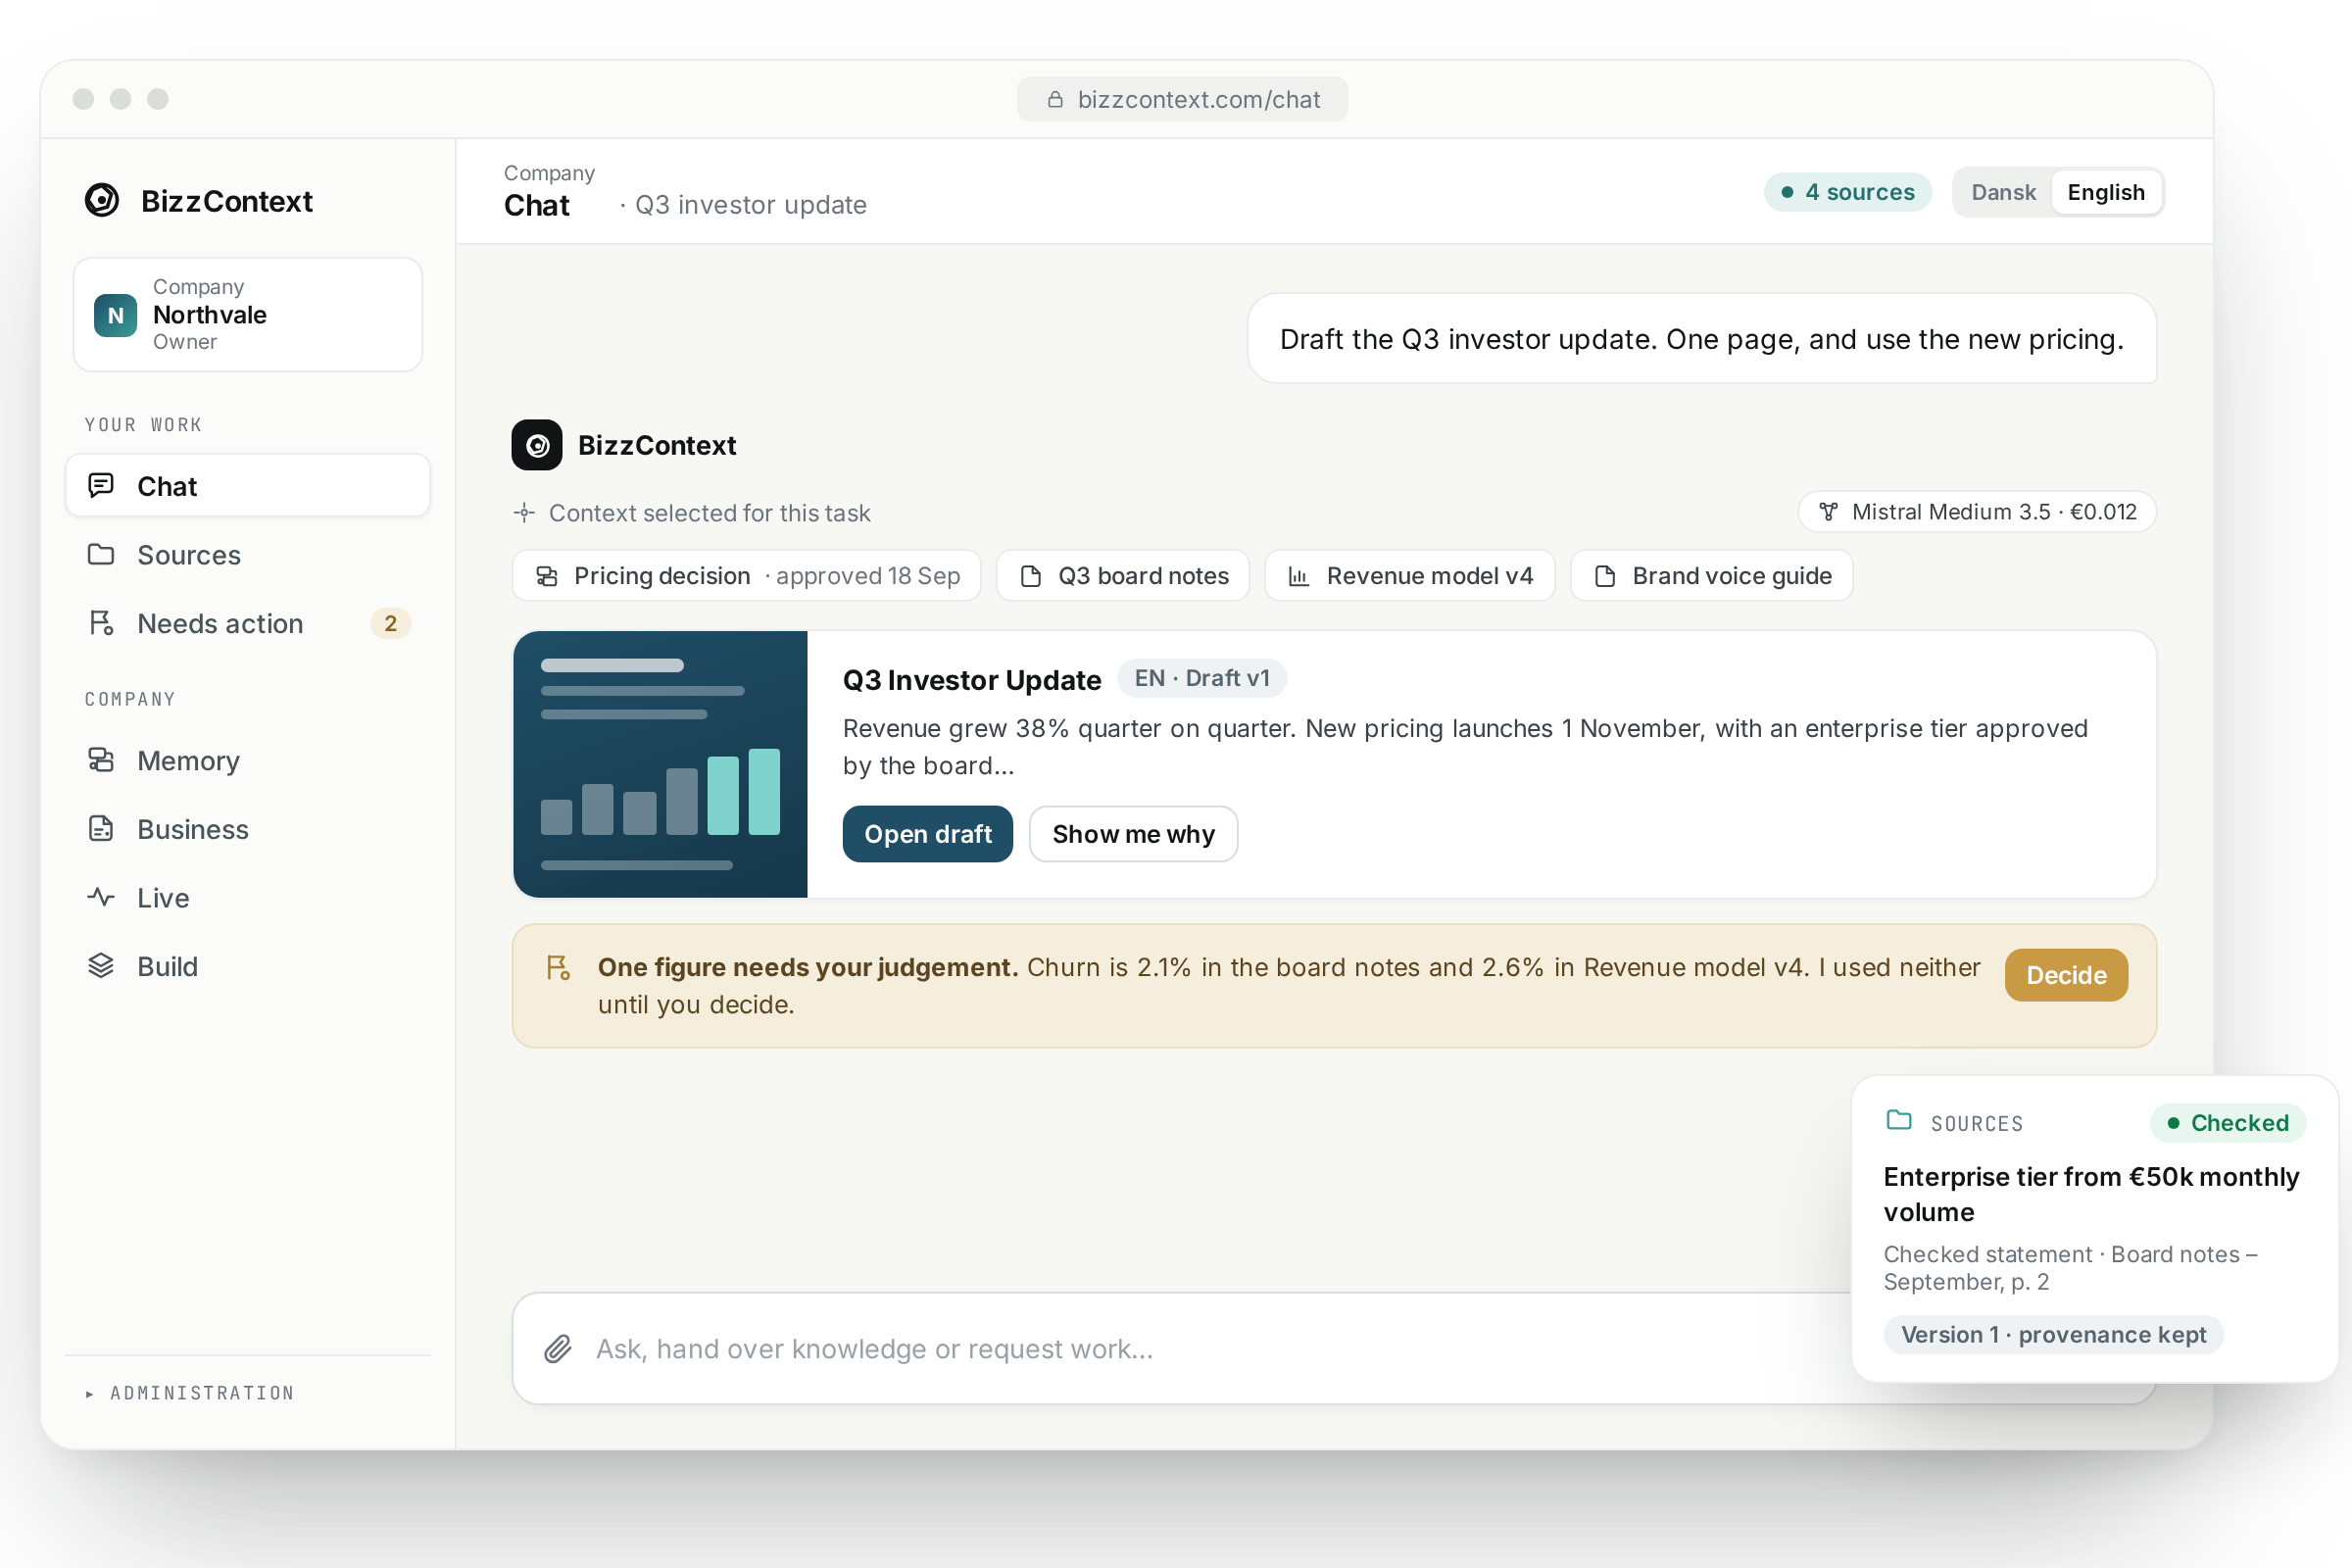Viewport: 2352px width, 1568px height.
Task: Expand the Administration section
Action: pyautogui.click(x=191, y=1393)
